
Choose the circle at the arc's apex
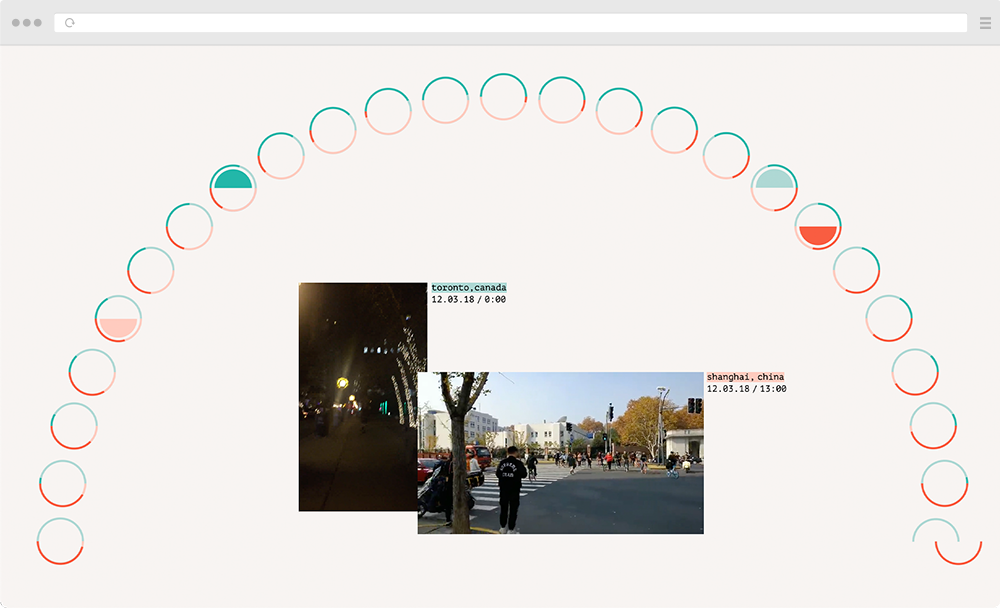tap(503, 97)
